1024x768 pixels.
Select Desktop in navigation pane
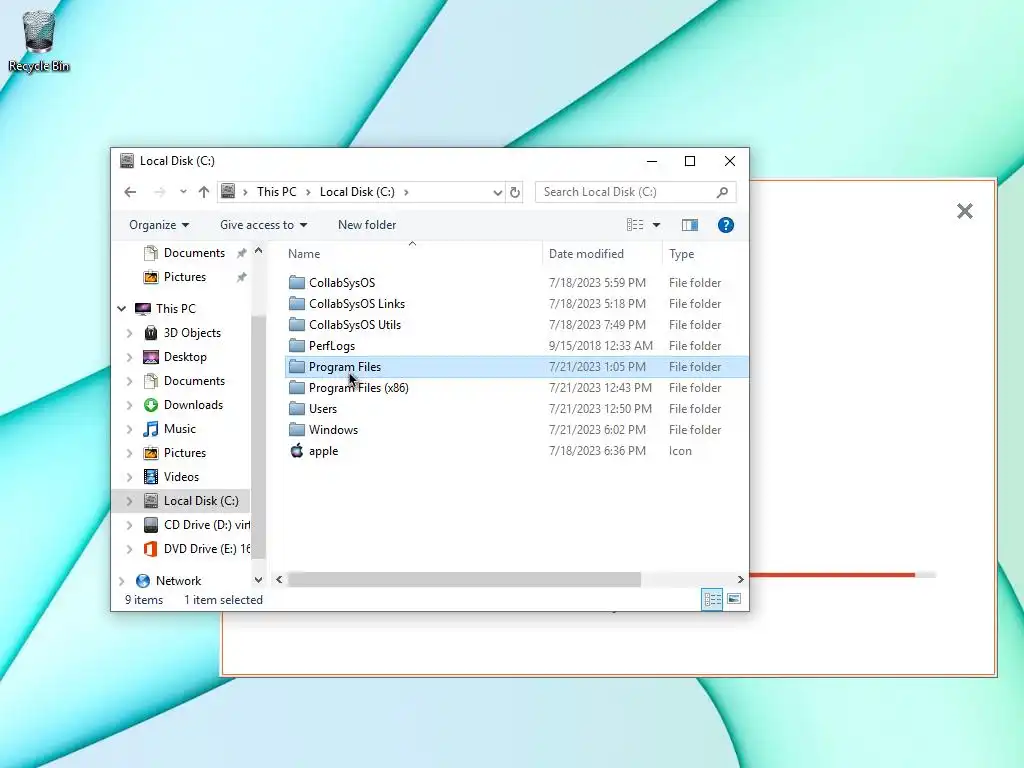(185, 357)
